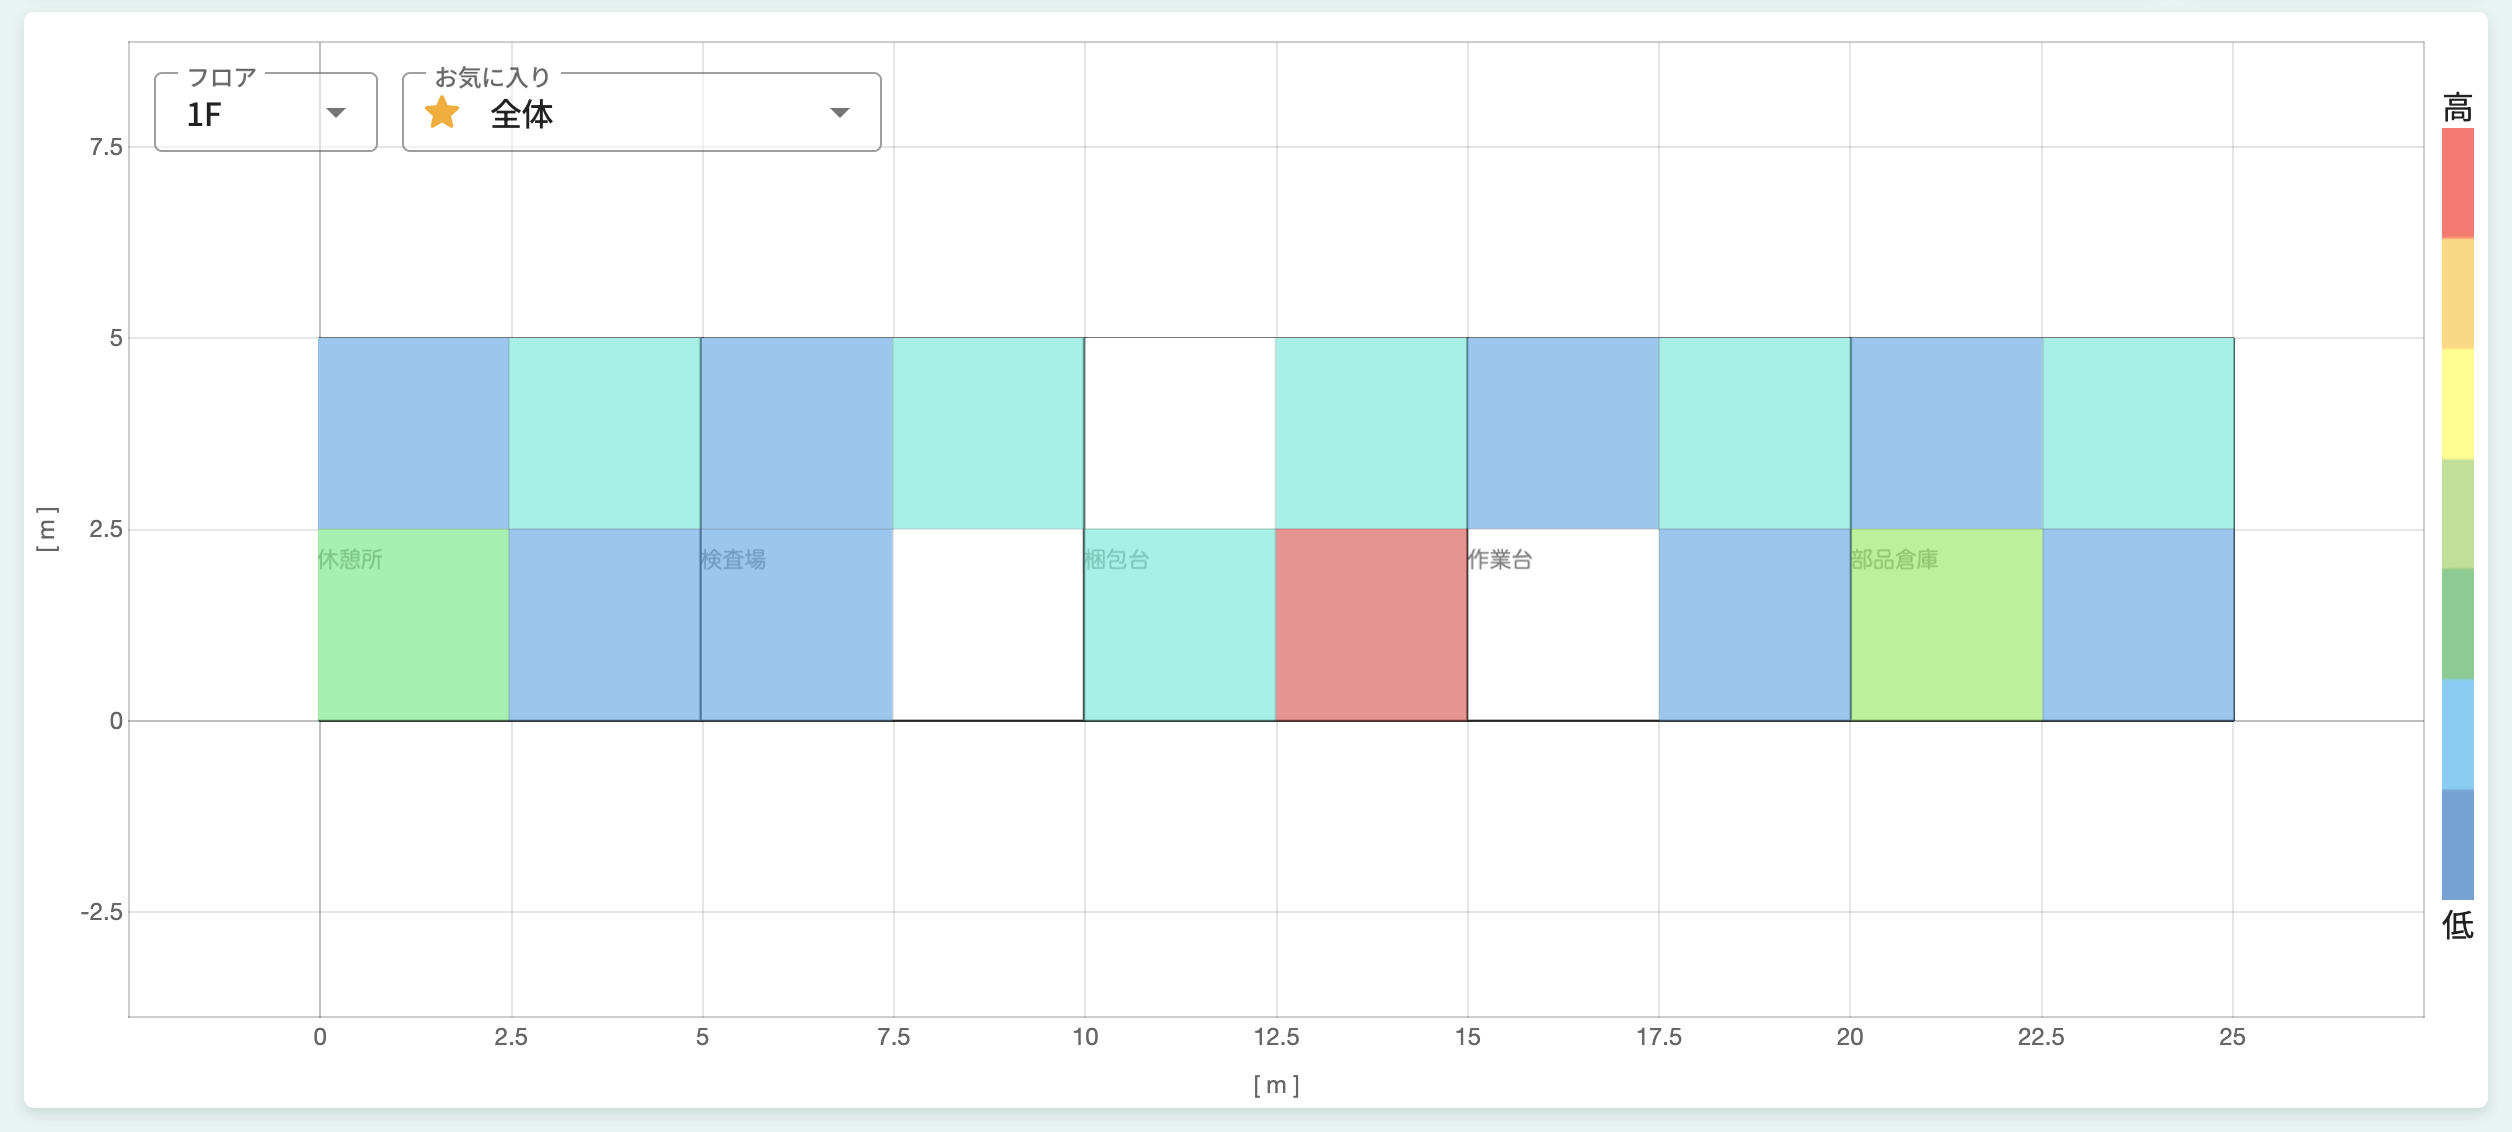Viewport: 2512px width, 1132px height.
Task: Click the yellow-green 部品倉庫 zone cell
Action: pyautogui.click(x=1946, y=640)
